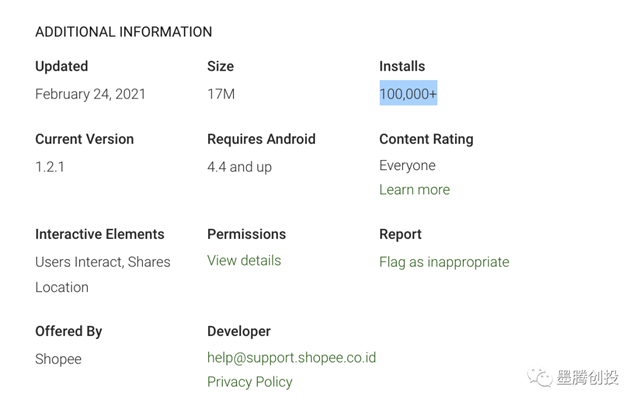Open the Privacy Policy link
This screenshot has width=640, height=406.
pyautogui.click(x=250, y=382)
